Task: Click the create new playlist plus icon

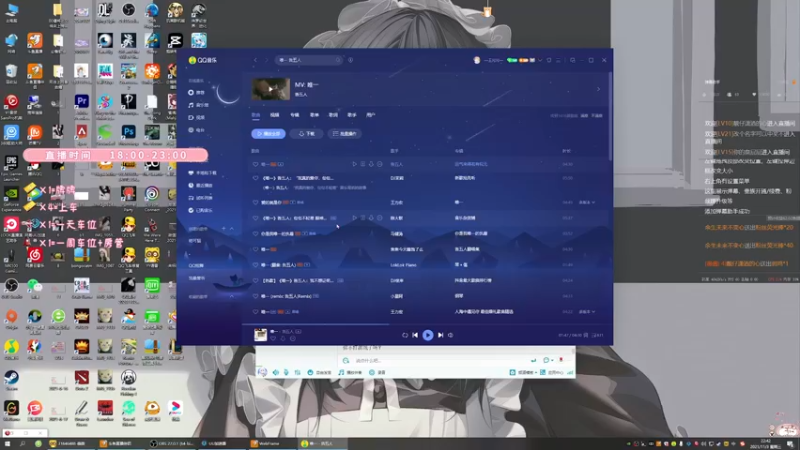Action: tap(223, 229)
